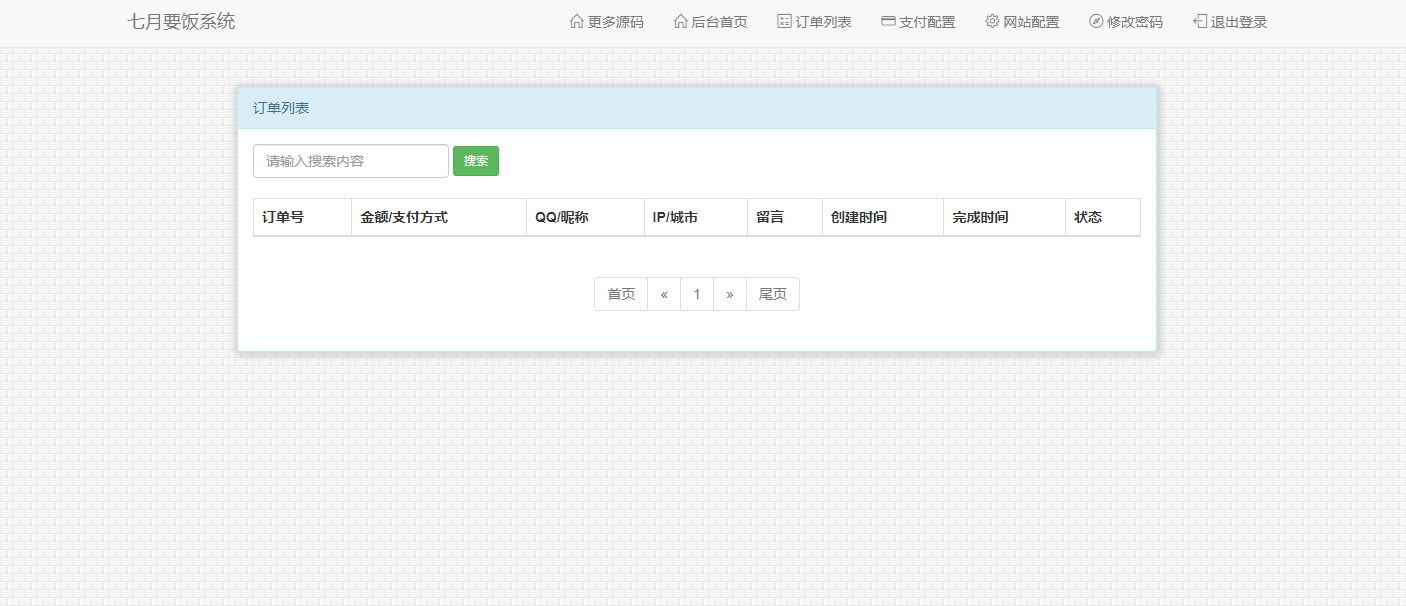Click the gear icon beside 网站配置
Screen dimensions: 1406x606
tap(992, 20)
